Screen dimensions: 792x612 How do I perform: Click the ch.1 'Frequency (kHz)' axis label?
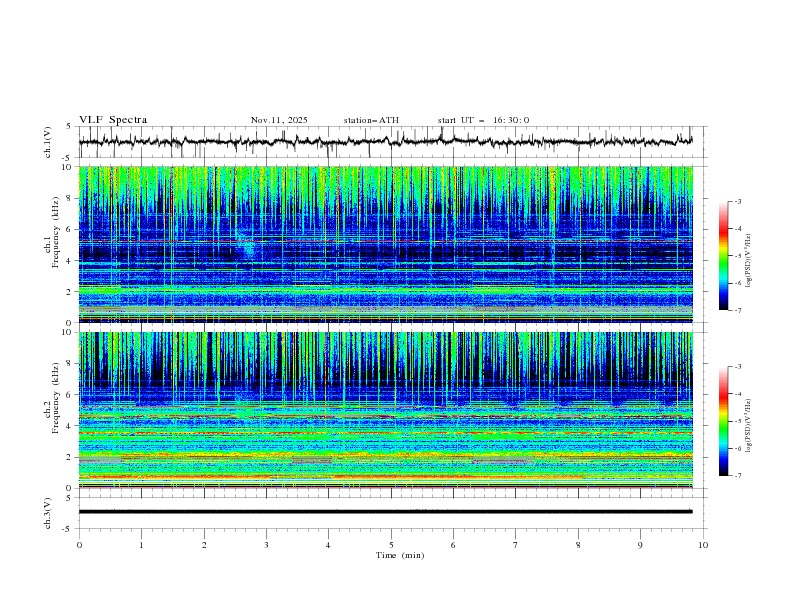[x=55, y=233]
